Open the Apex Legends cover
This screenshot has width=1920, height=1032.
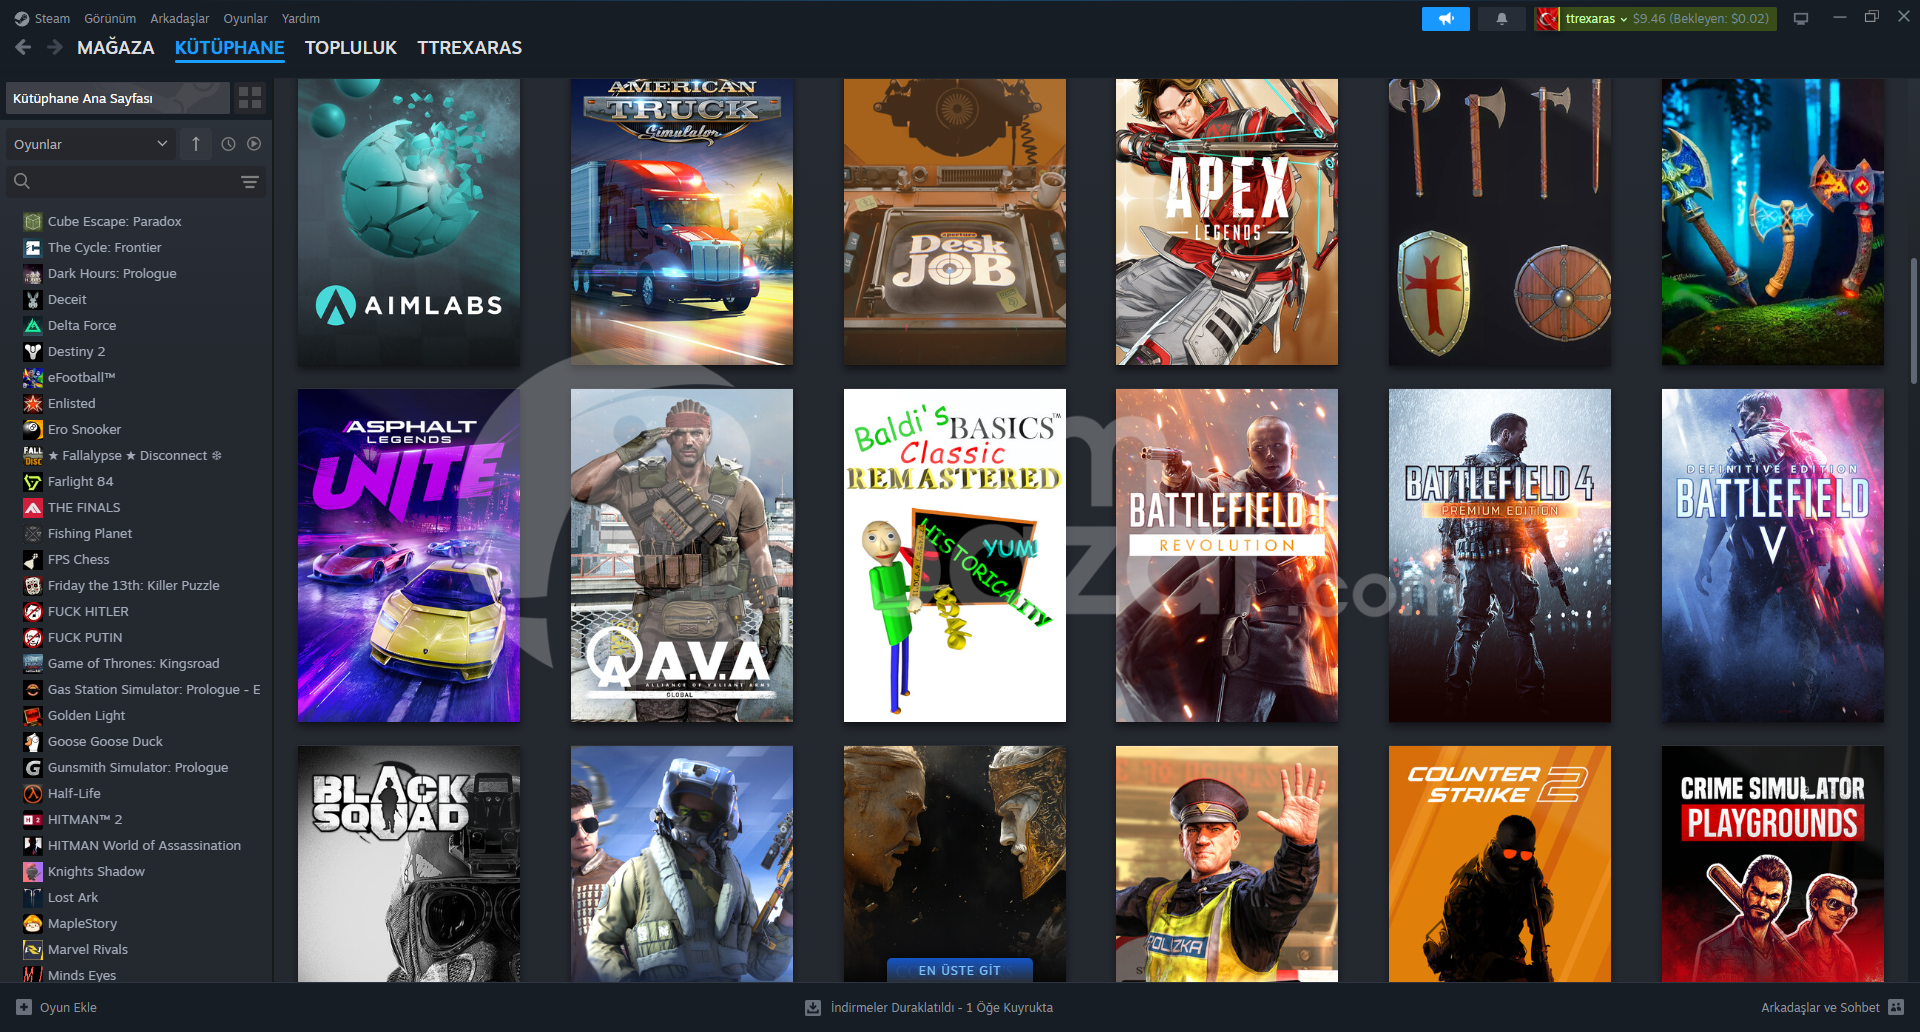(x=1227, y=222)
